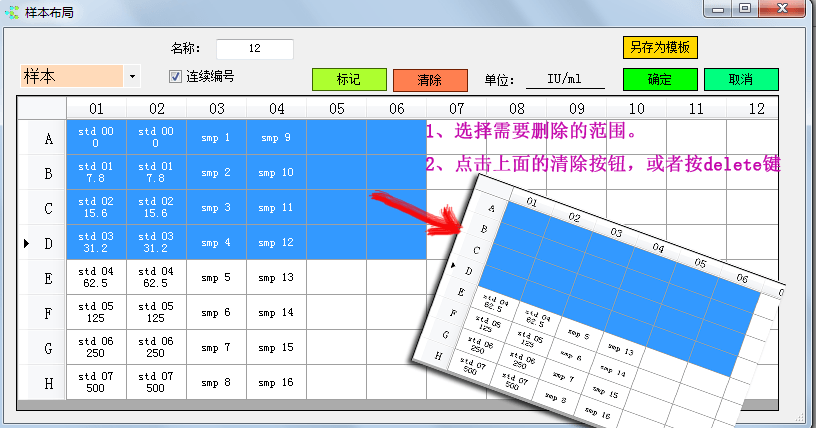Click cell 'smp 5'
The height and width of the screenshot is (428, 816).
point(216,278)
